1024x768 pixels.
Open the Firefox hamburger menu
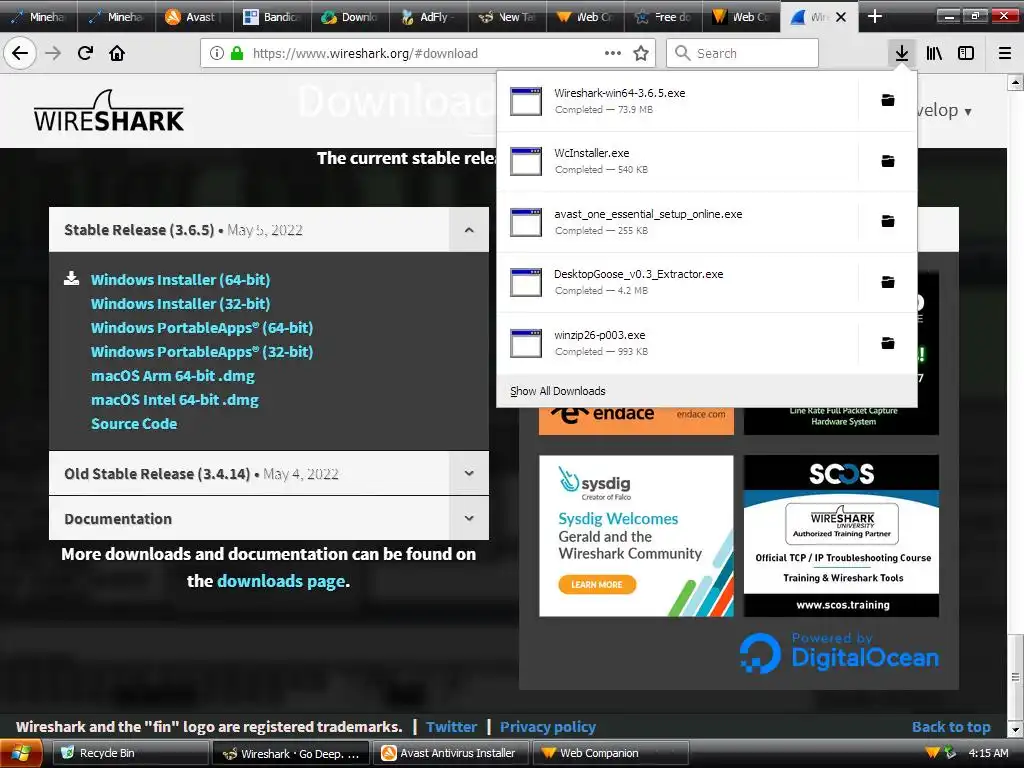pos(1005,53)
